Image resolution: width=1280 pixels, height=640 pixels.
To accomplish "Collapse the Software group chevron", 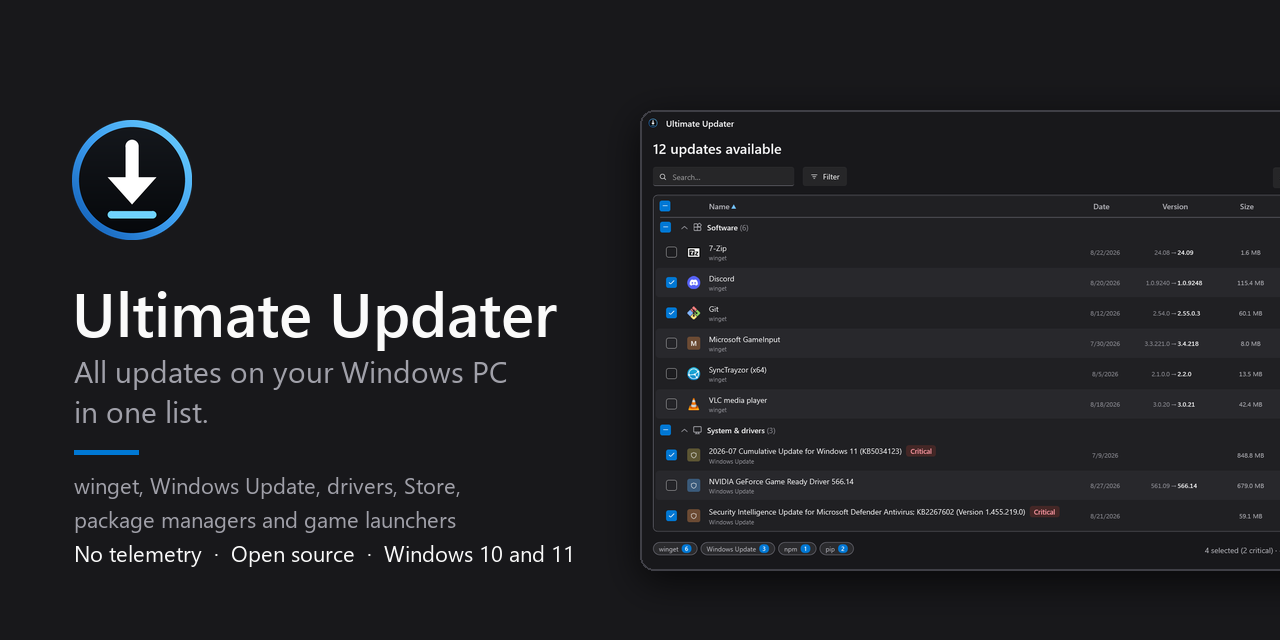I will pos(685,228).
